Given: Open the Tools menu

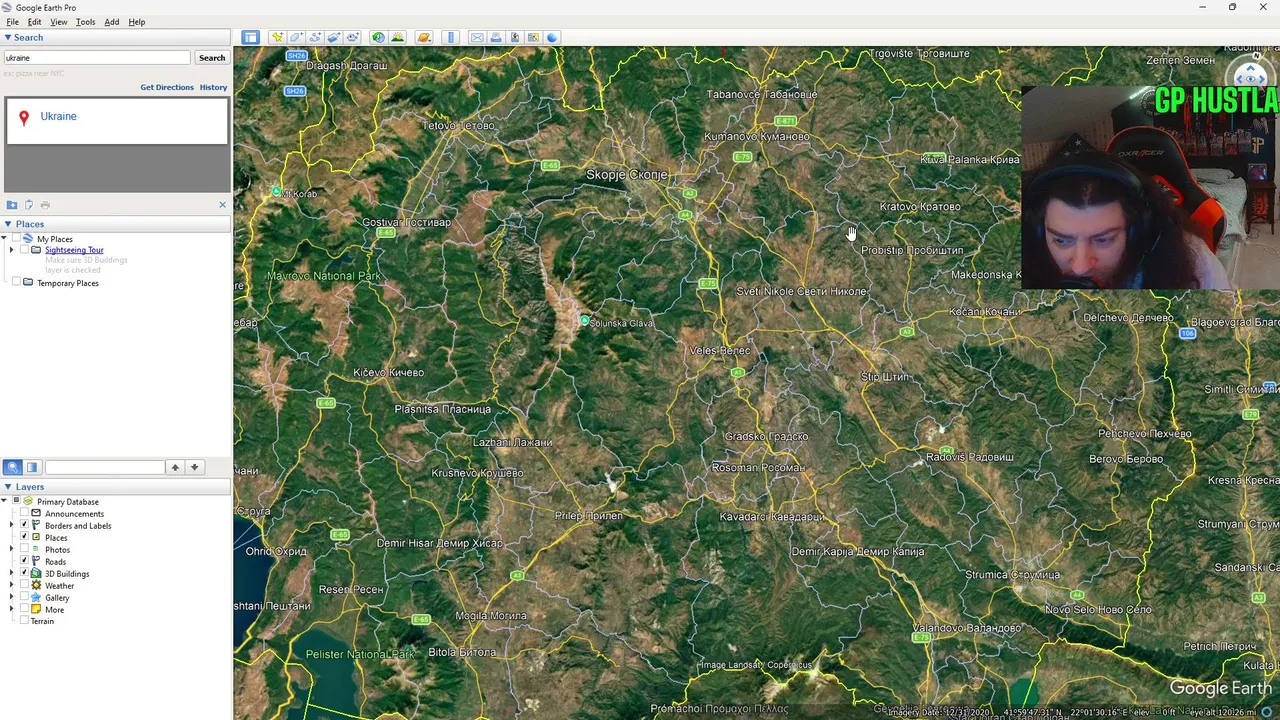Looking at the screenshot, I should [85, 22].
